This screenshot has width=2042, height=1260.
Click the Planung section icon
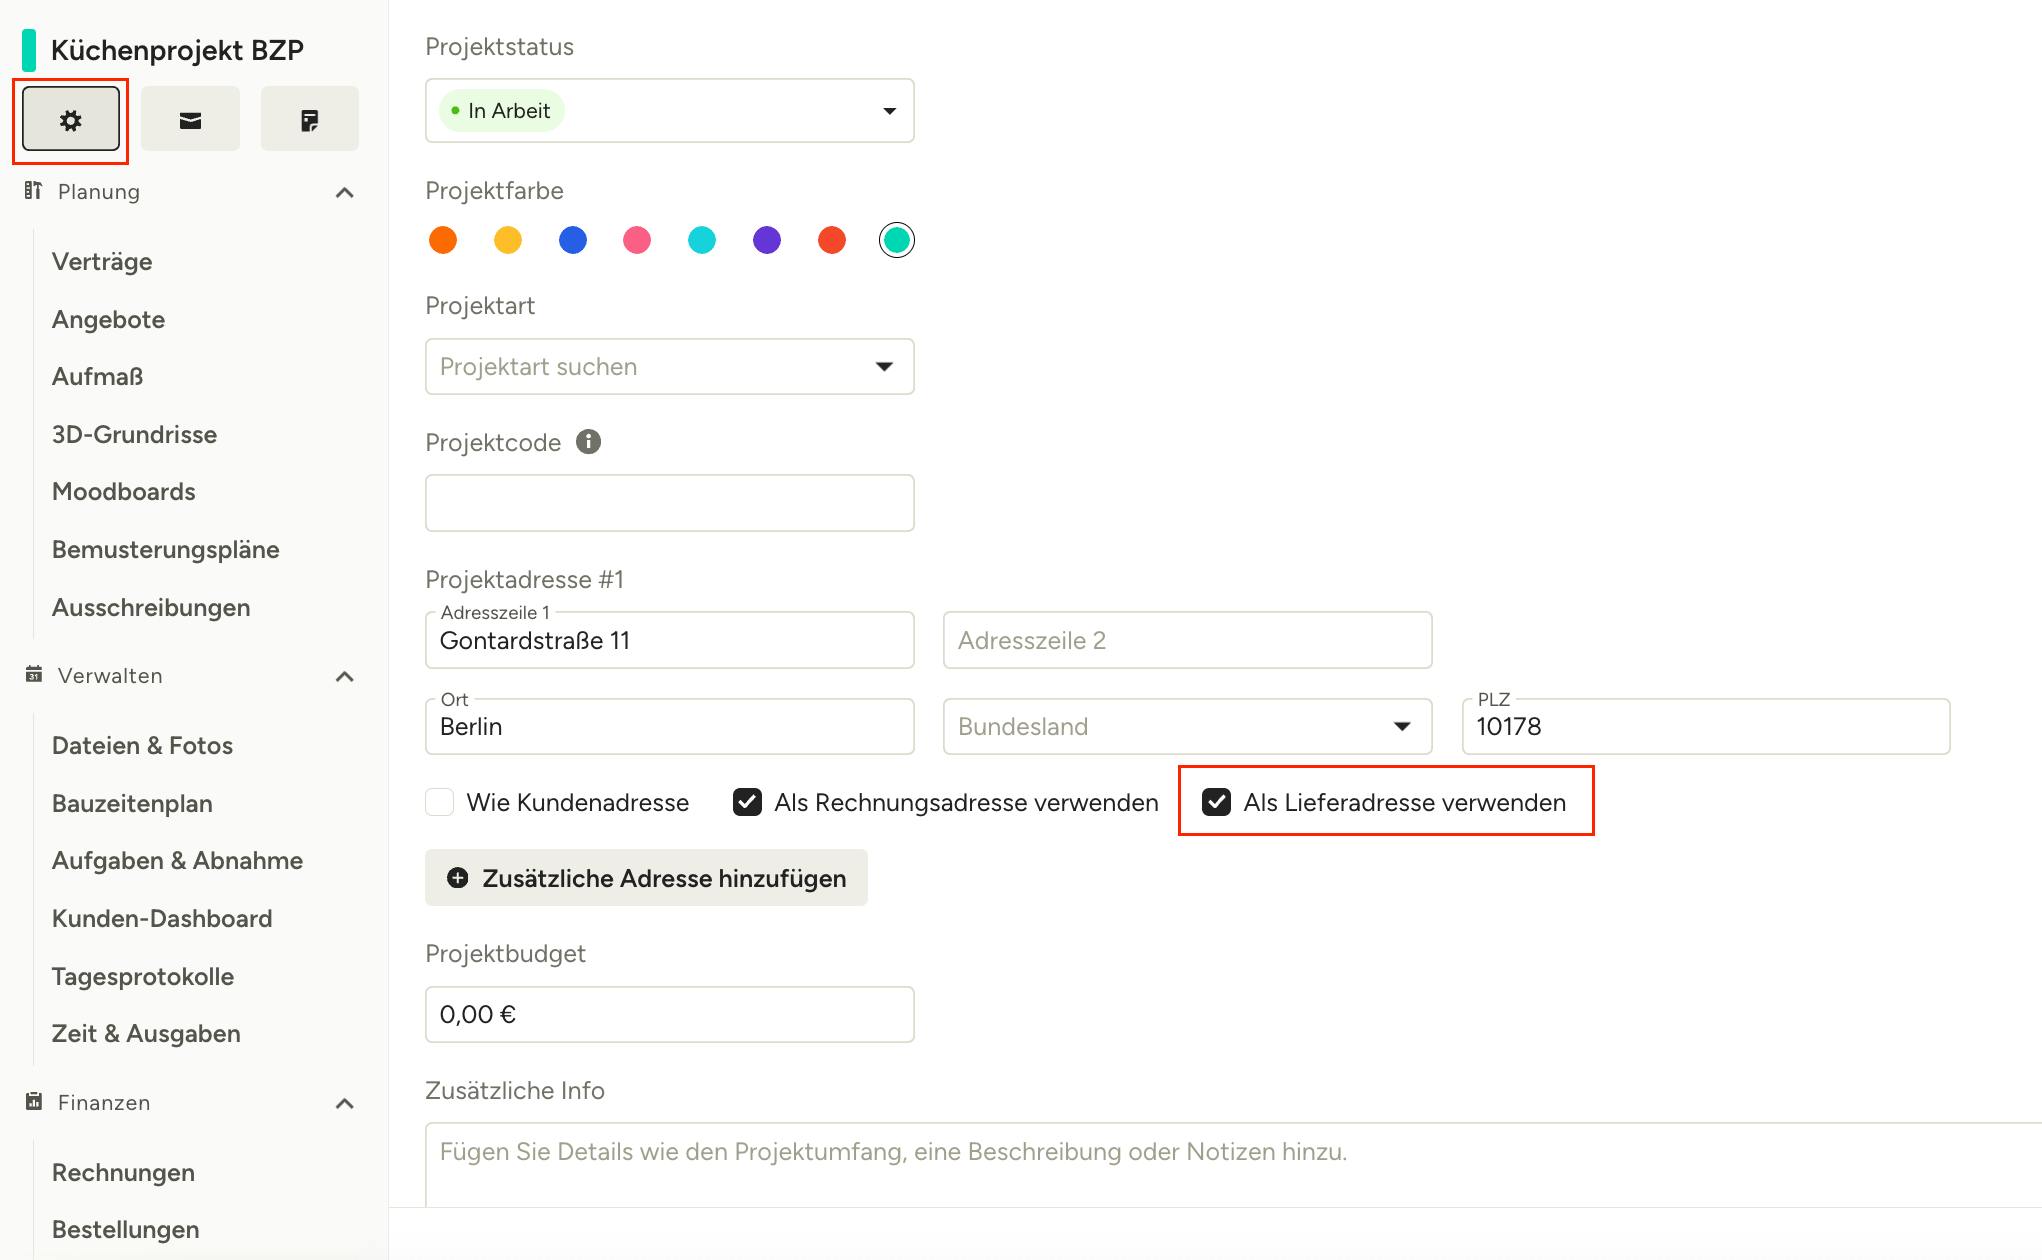click(x=33, y=191)
